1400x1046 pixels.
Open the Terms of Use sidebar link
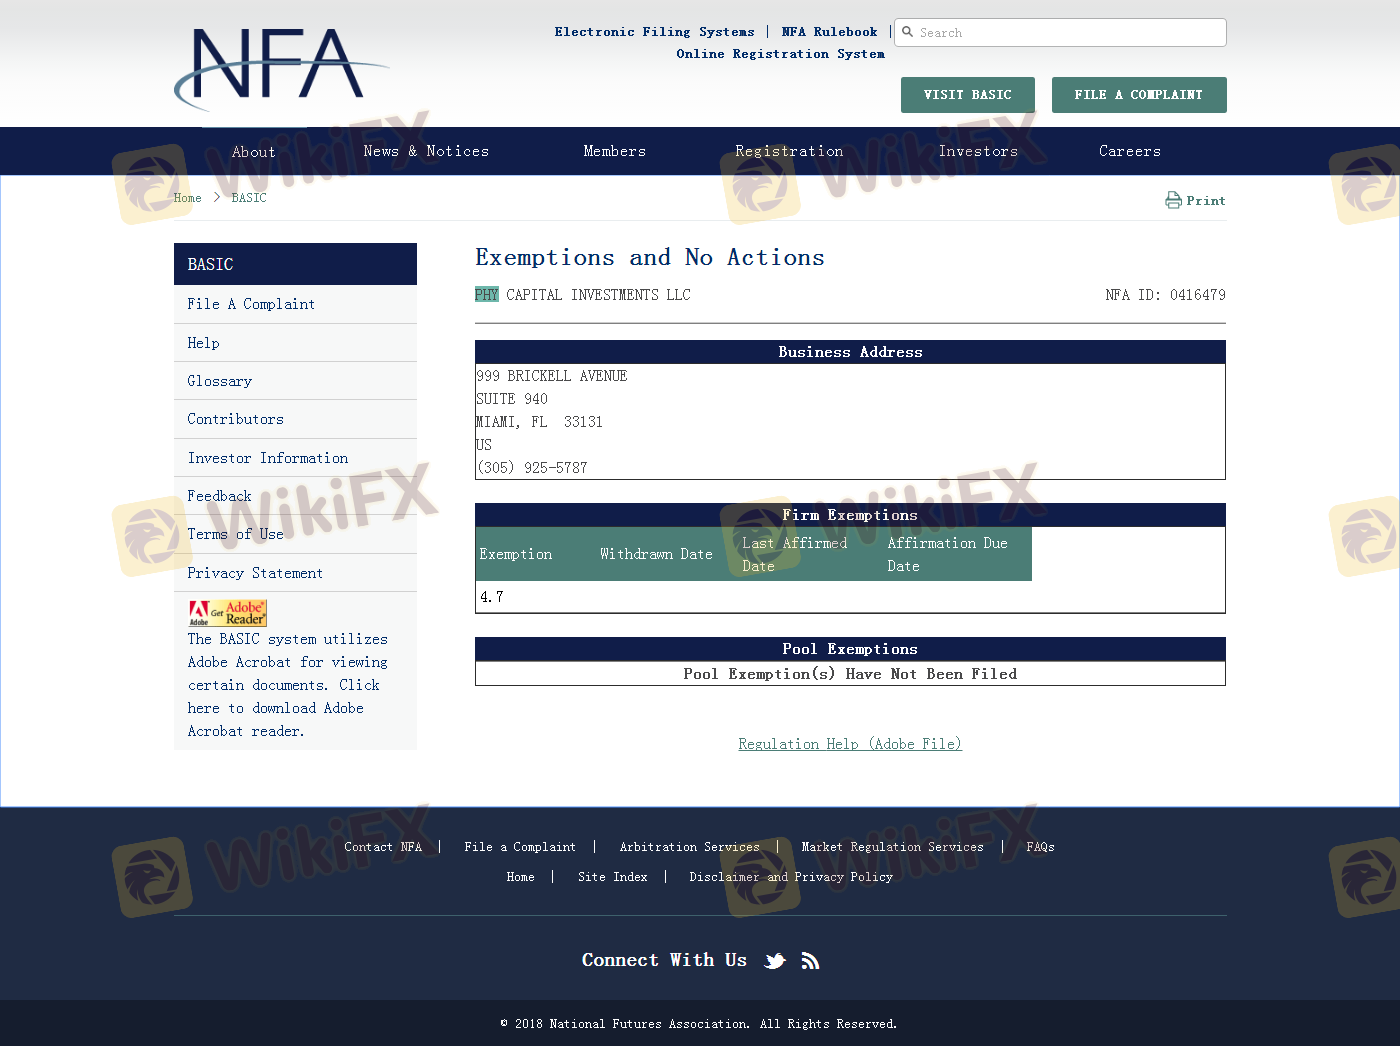[x=235, y=534]
